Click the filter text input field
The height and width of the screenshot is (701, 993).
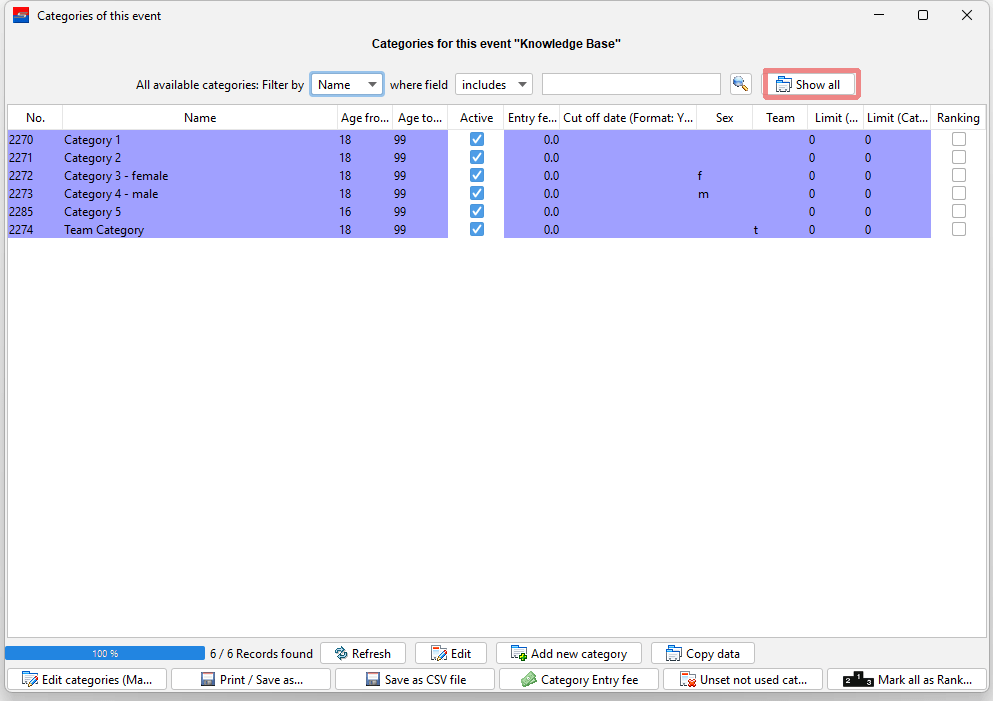pyautogui.click(x=630, y=85)
